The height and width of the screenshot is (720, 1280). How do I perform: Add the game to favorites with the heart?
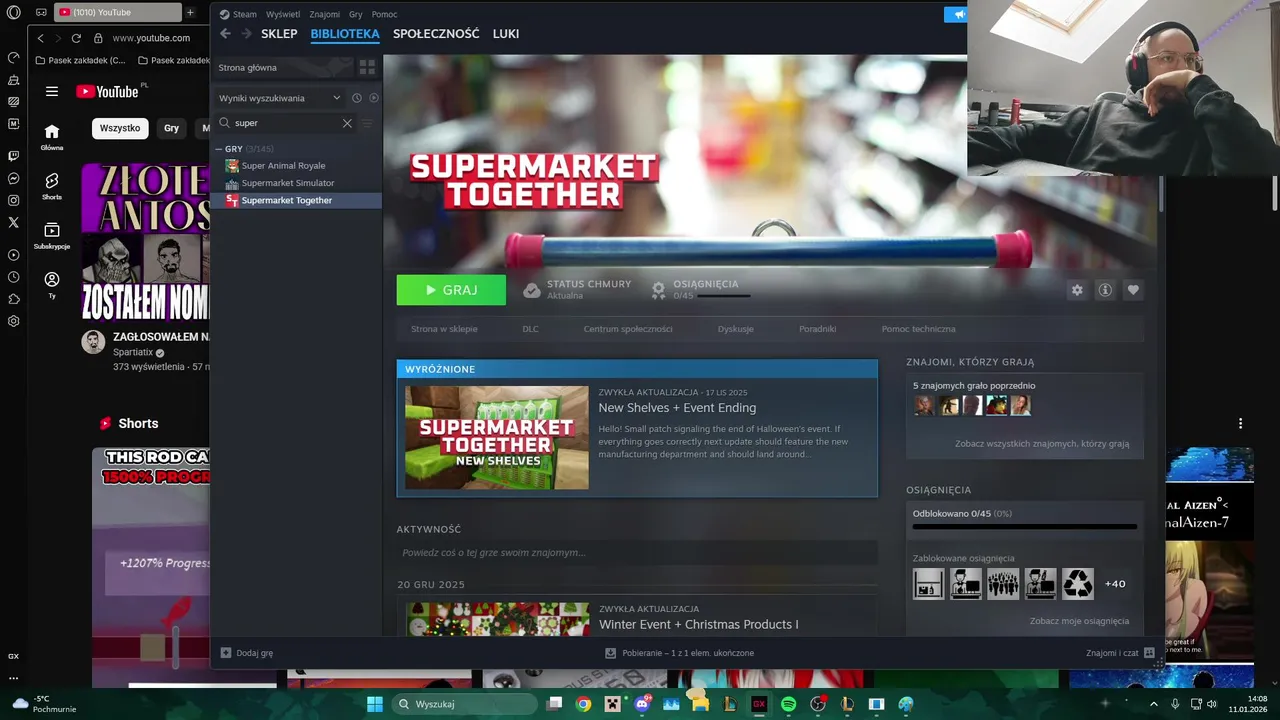(1133, 290)
